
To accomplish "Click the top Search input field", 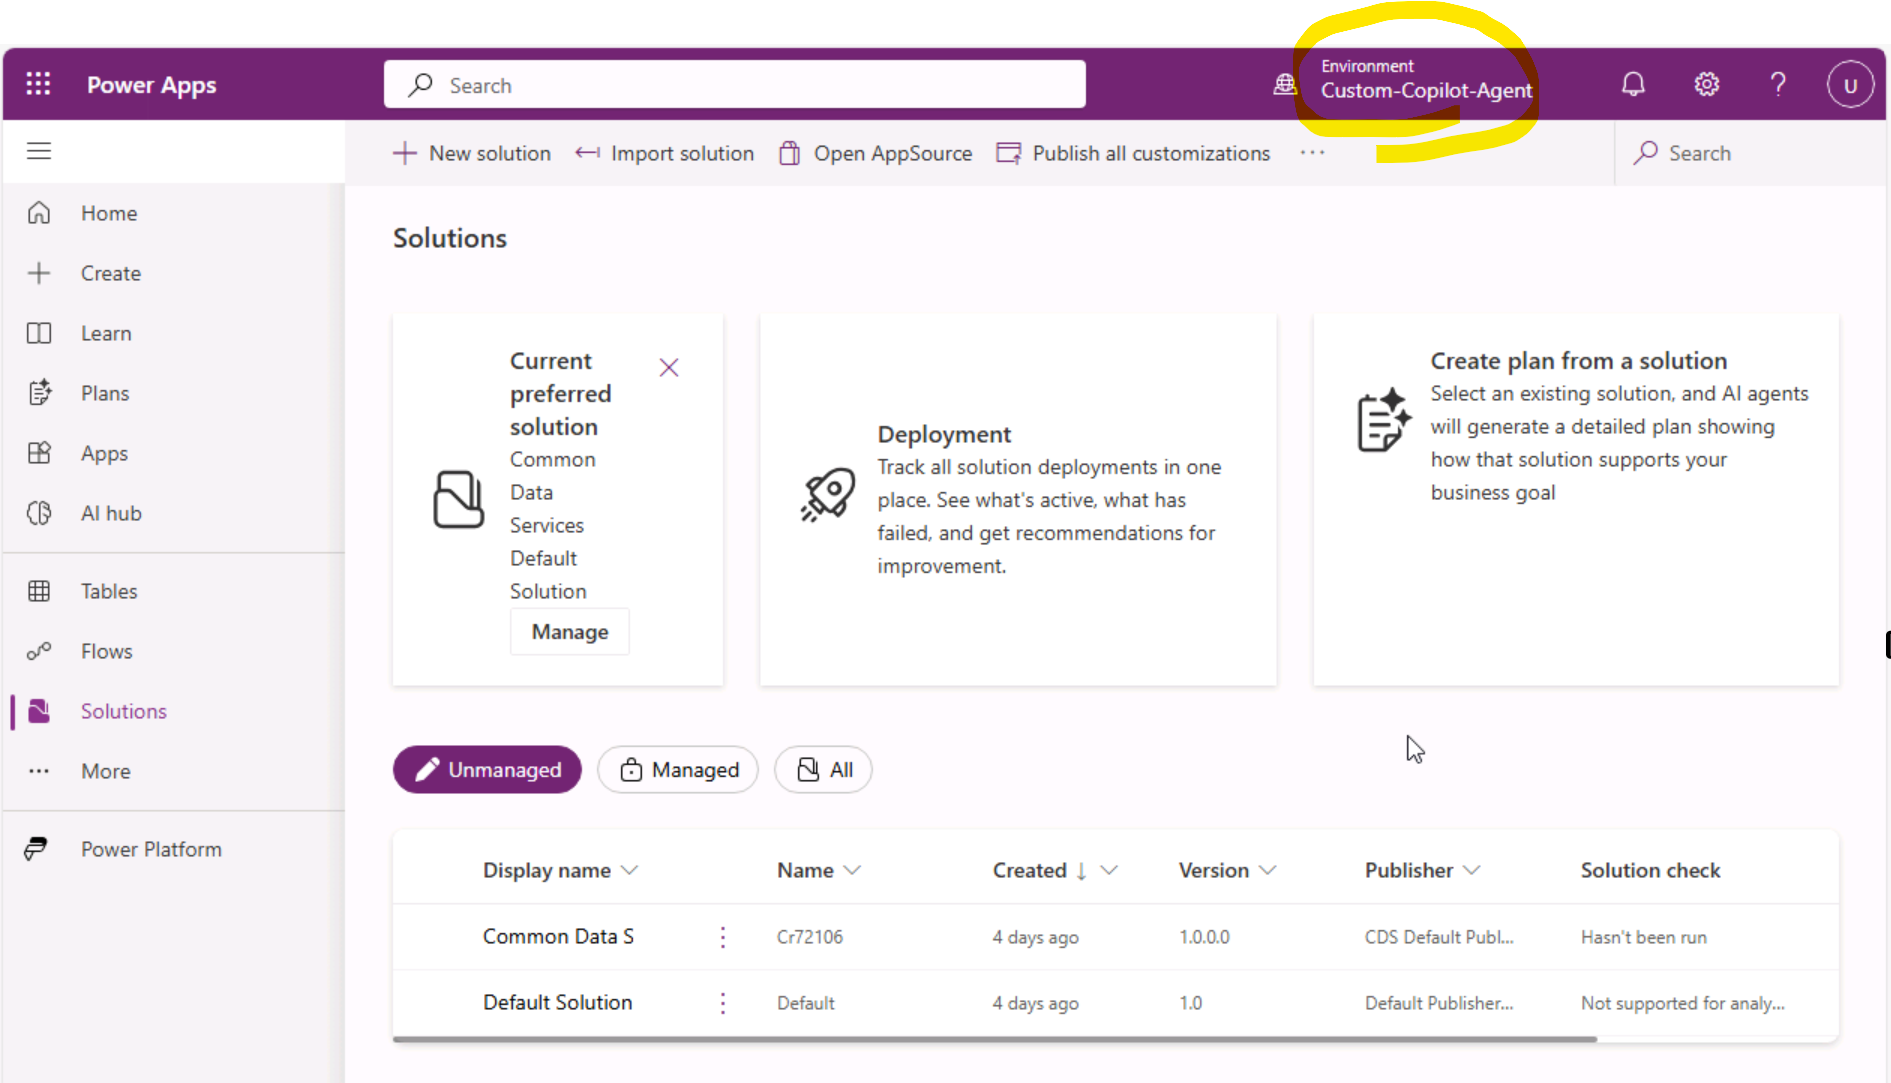I will click(735, 85).
